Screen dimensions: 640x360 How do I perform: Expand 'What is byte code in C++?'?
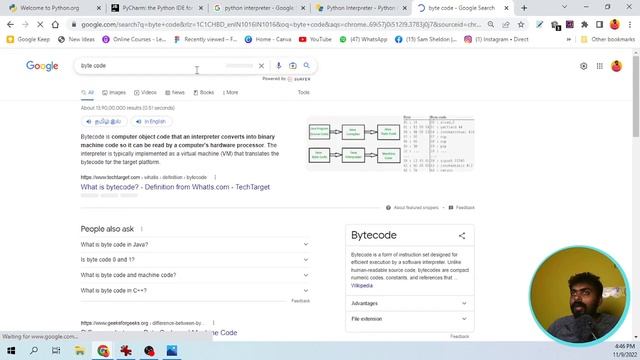click(x=195, y=291)
